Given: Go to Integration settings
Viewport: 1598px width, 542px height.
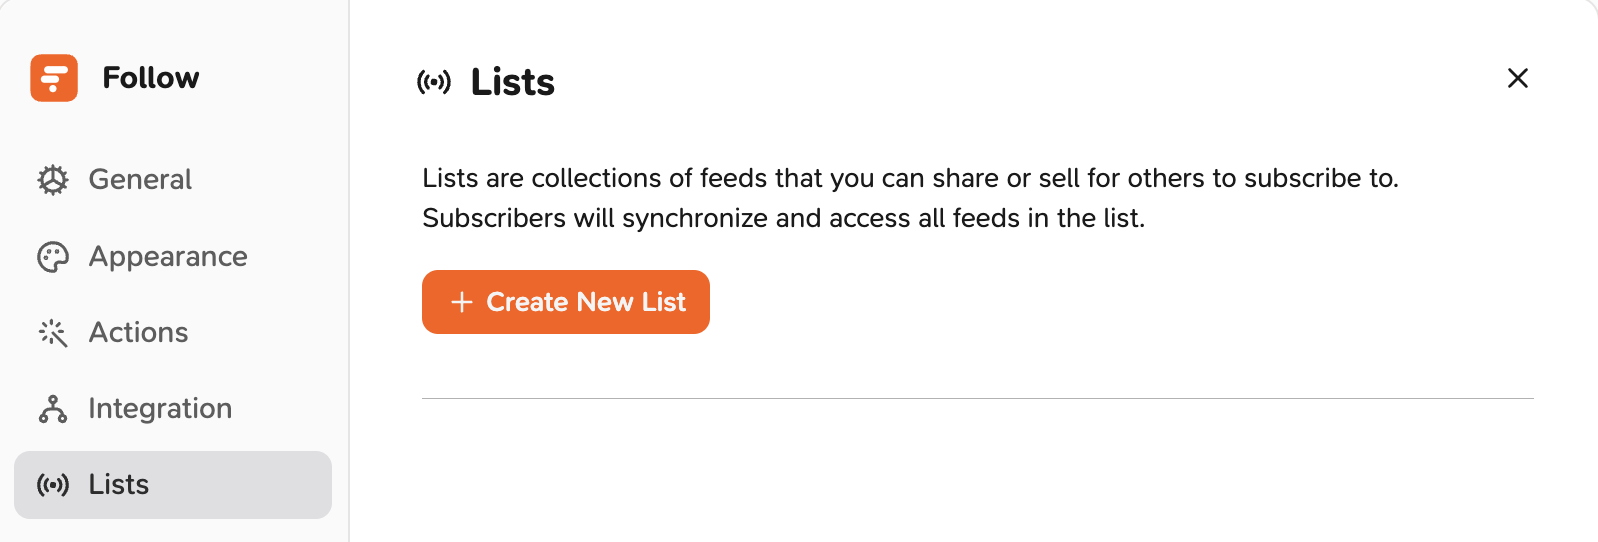Looking at the screenshot, I should (x=173, y=409).
